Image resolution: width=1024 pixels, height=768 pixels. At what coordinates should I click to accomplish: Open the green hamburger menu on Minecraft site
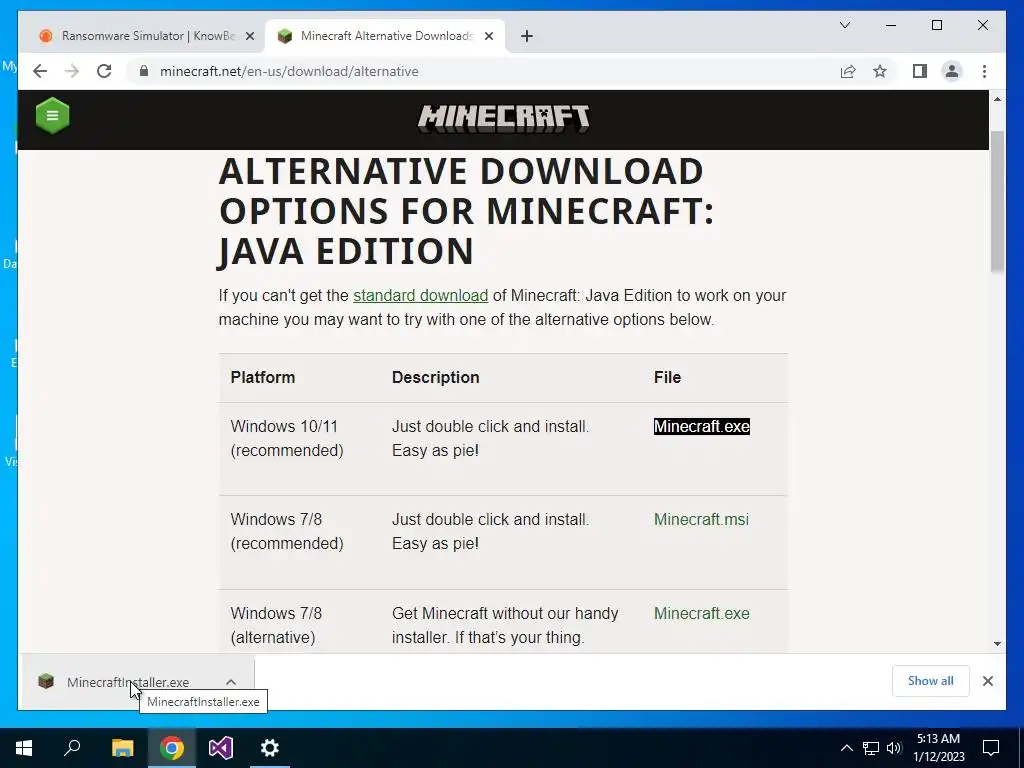[52, 116]
